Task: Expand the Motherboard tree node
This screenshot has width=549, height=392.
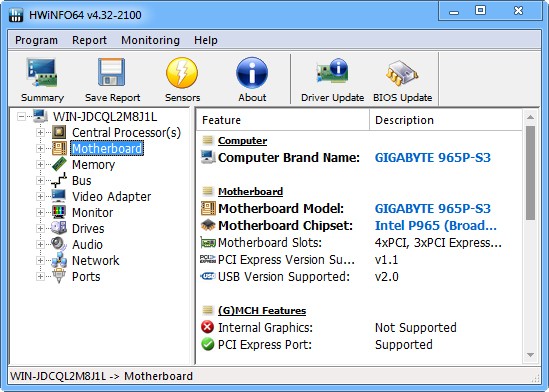Action: pyautogui.click(x=40, y=148)
